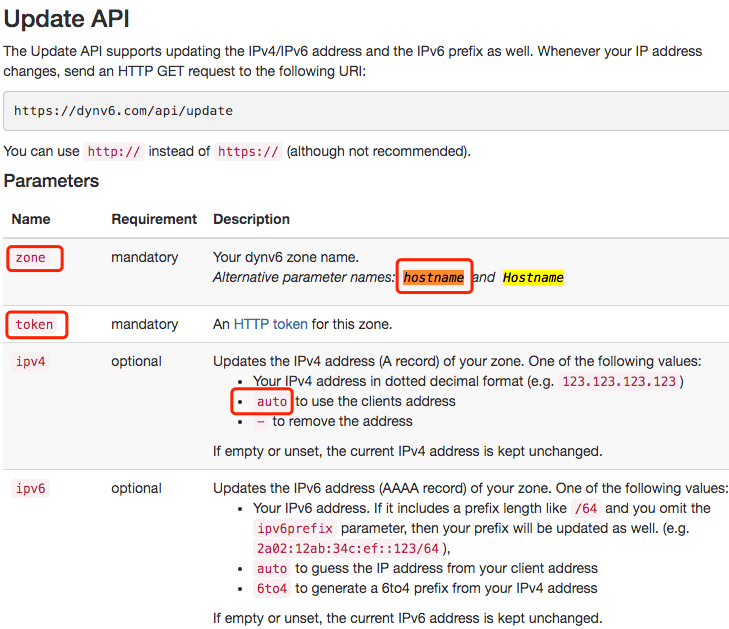Screen dimensions: 729x629
Task: Click the HTTP token link
Action: (271, 324)
